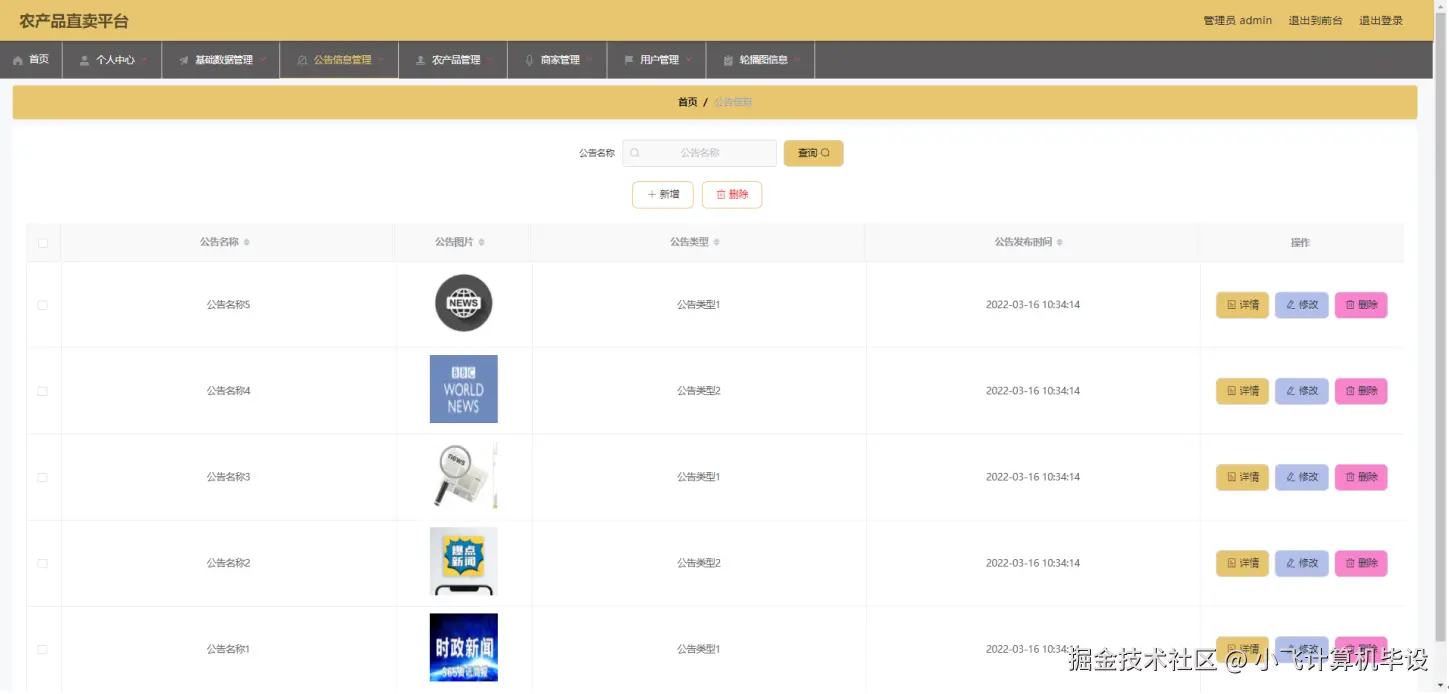This screenshot has height=694, width=1449.
Task: Click pink 删除 for 公告名称5
Action: [1361, 305]
